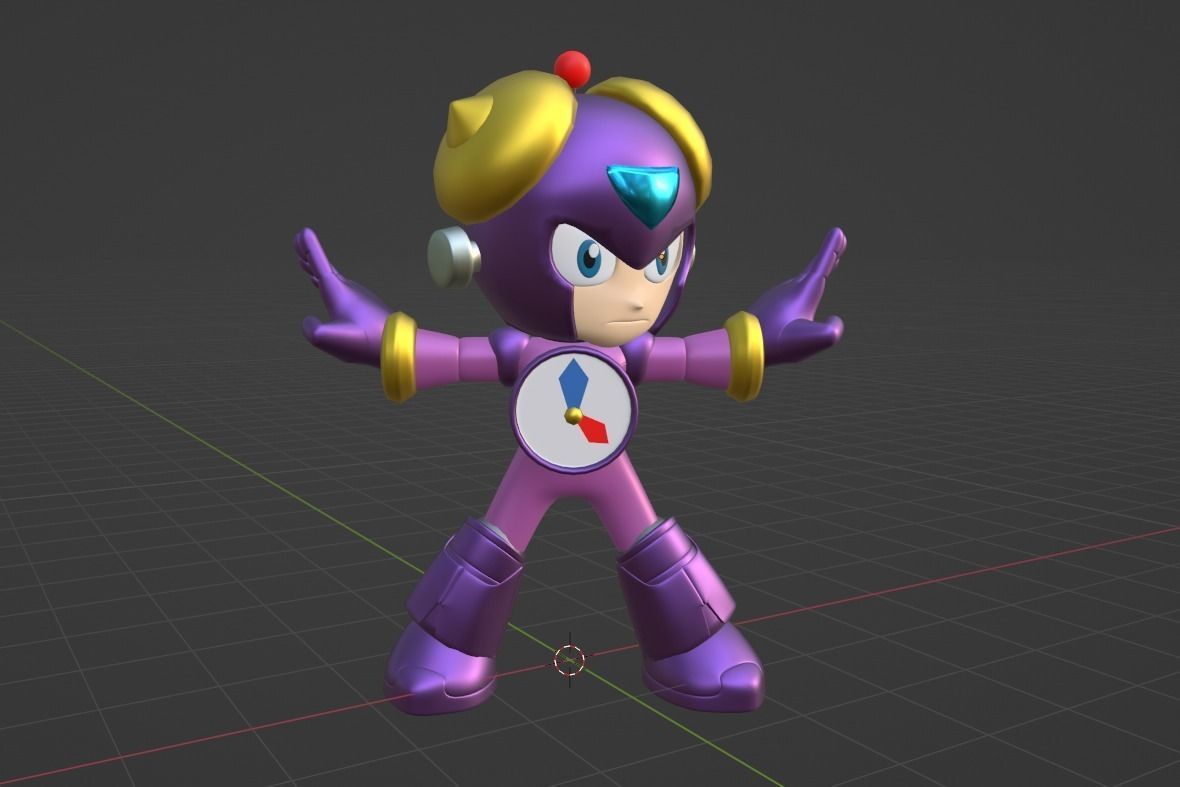The height and width of the screenshot is (787, 1180).
Task: Select the silver ear knob on the helmet
Action: [x=454, y=258]
